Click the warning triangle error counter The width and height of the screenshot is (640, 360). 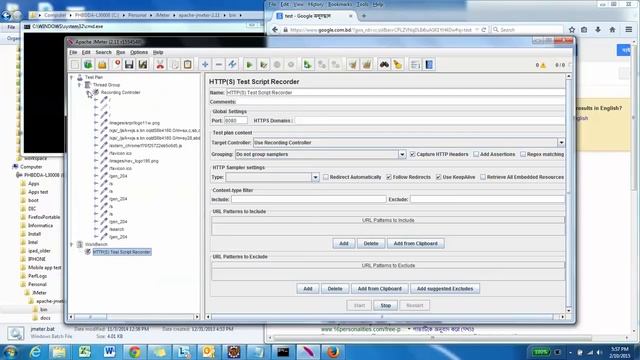pyautogui.click(x=543, y=65)
